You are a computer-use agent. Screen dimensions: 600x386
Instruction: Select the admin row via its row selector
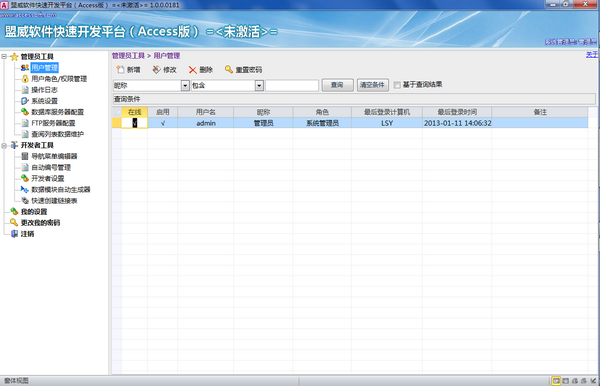pos(116,123)
